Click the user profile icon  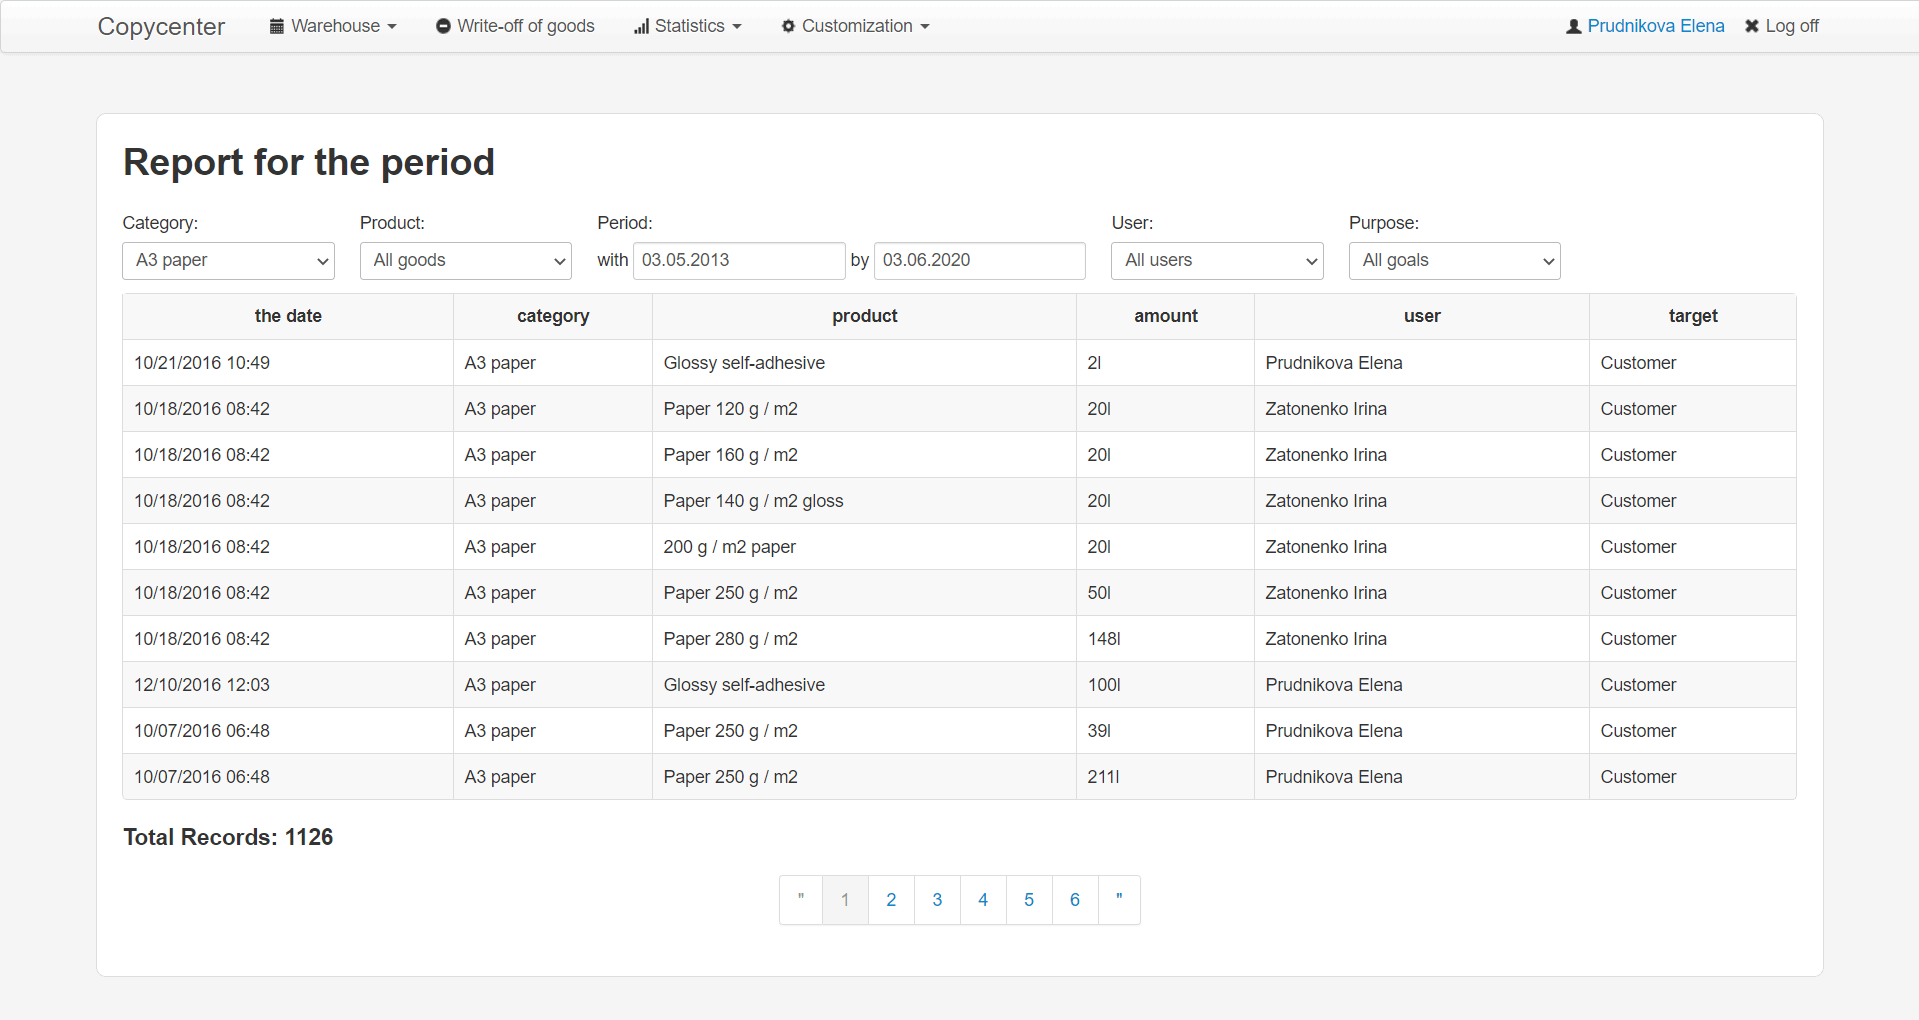pyautogui.click(x=1574, y=26)
